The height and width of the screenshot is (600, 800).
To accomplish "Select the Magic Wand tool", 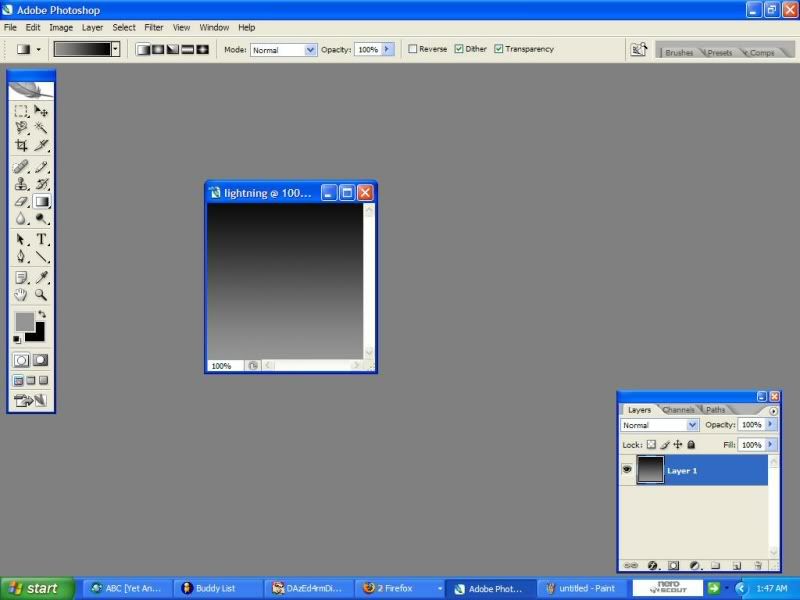I will point(41,128).
